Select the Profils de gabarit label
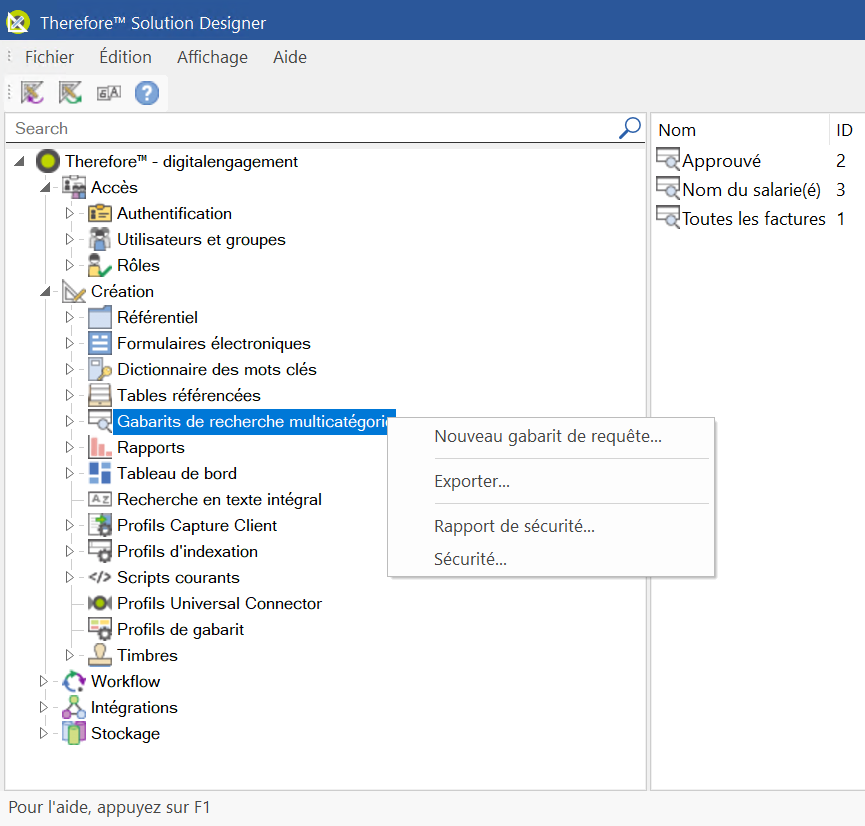 [180, 629]
